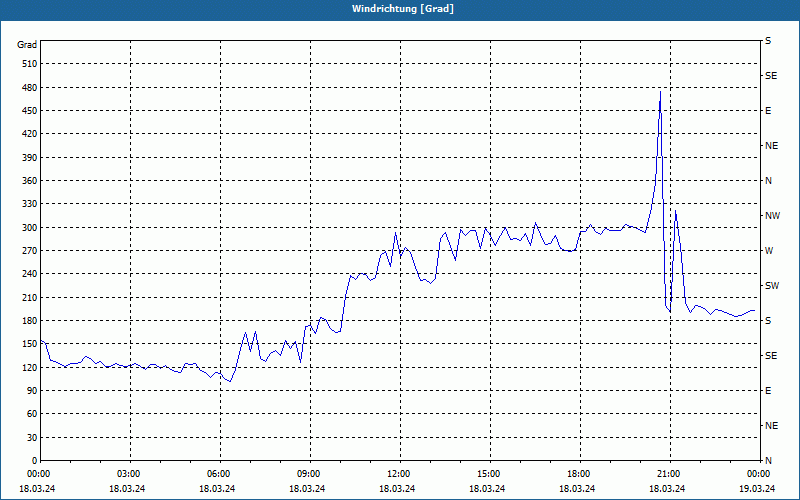This screenshot has height=500, width=800.
Task: Click the 00:00 label above 19.03.24
Action: pyautogui.click(x=759, y=474)
